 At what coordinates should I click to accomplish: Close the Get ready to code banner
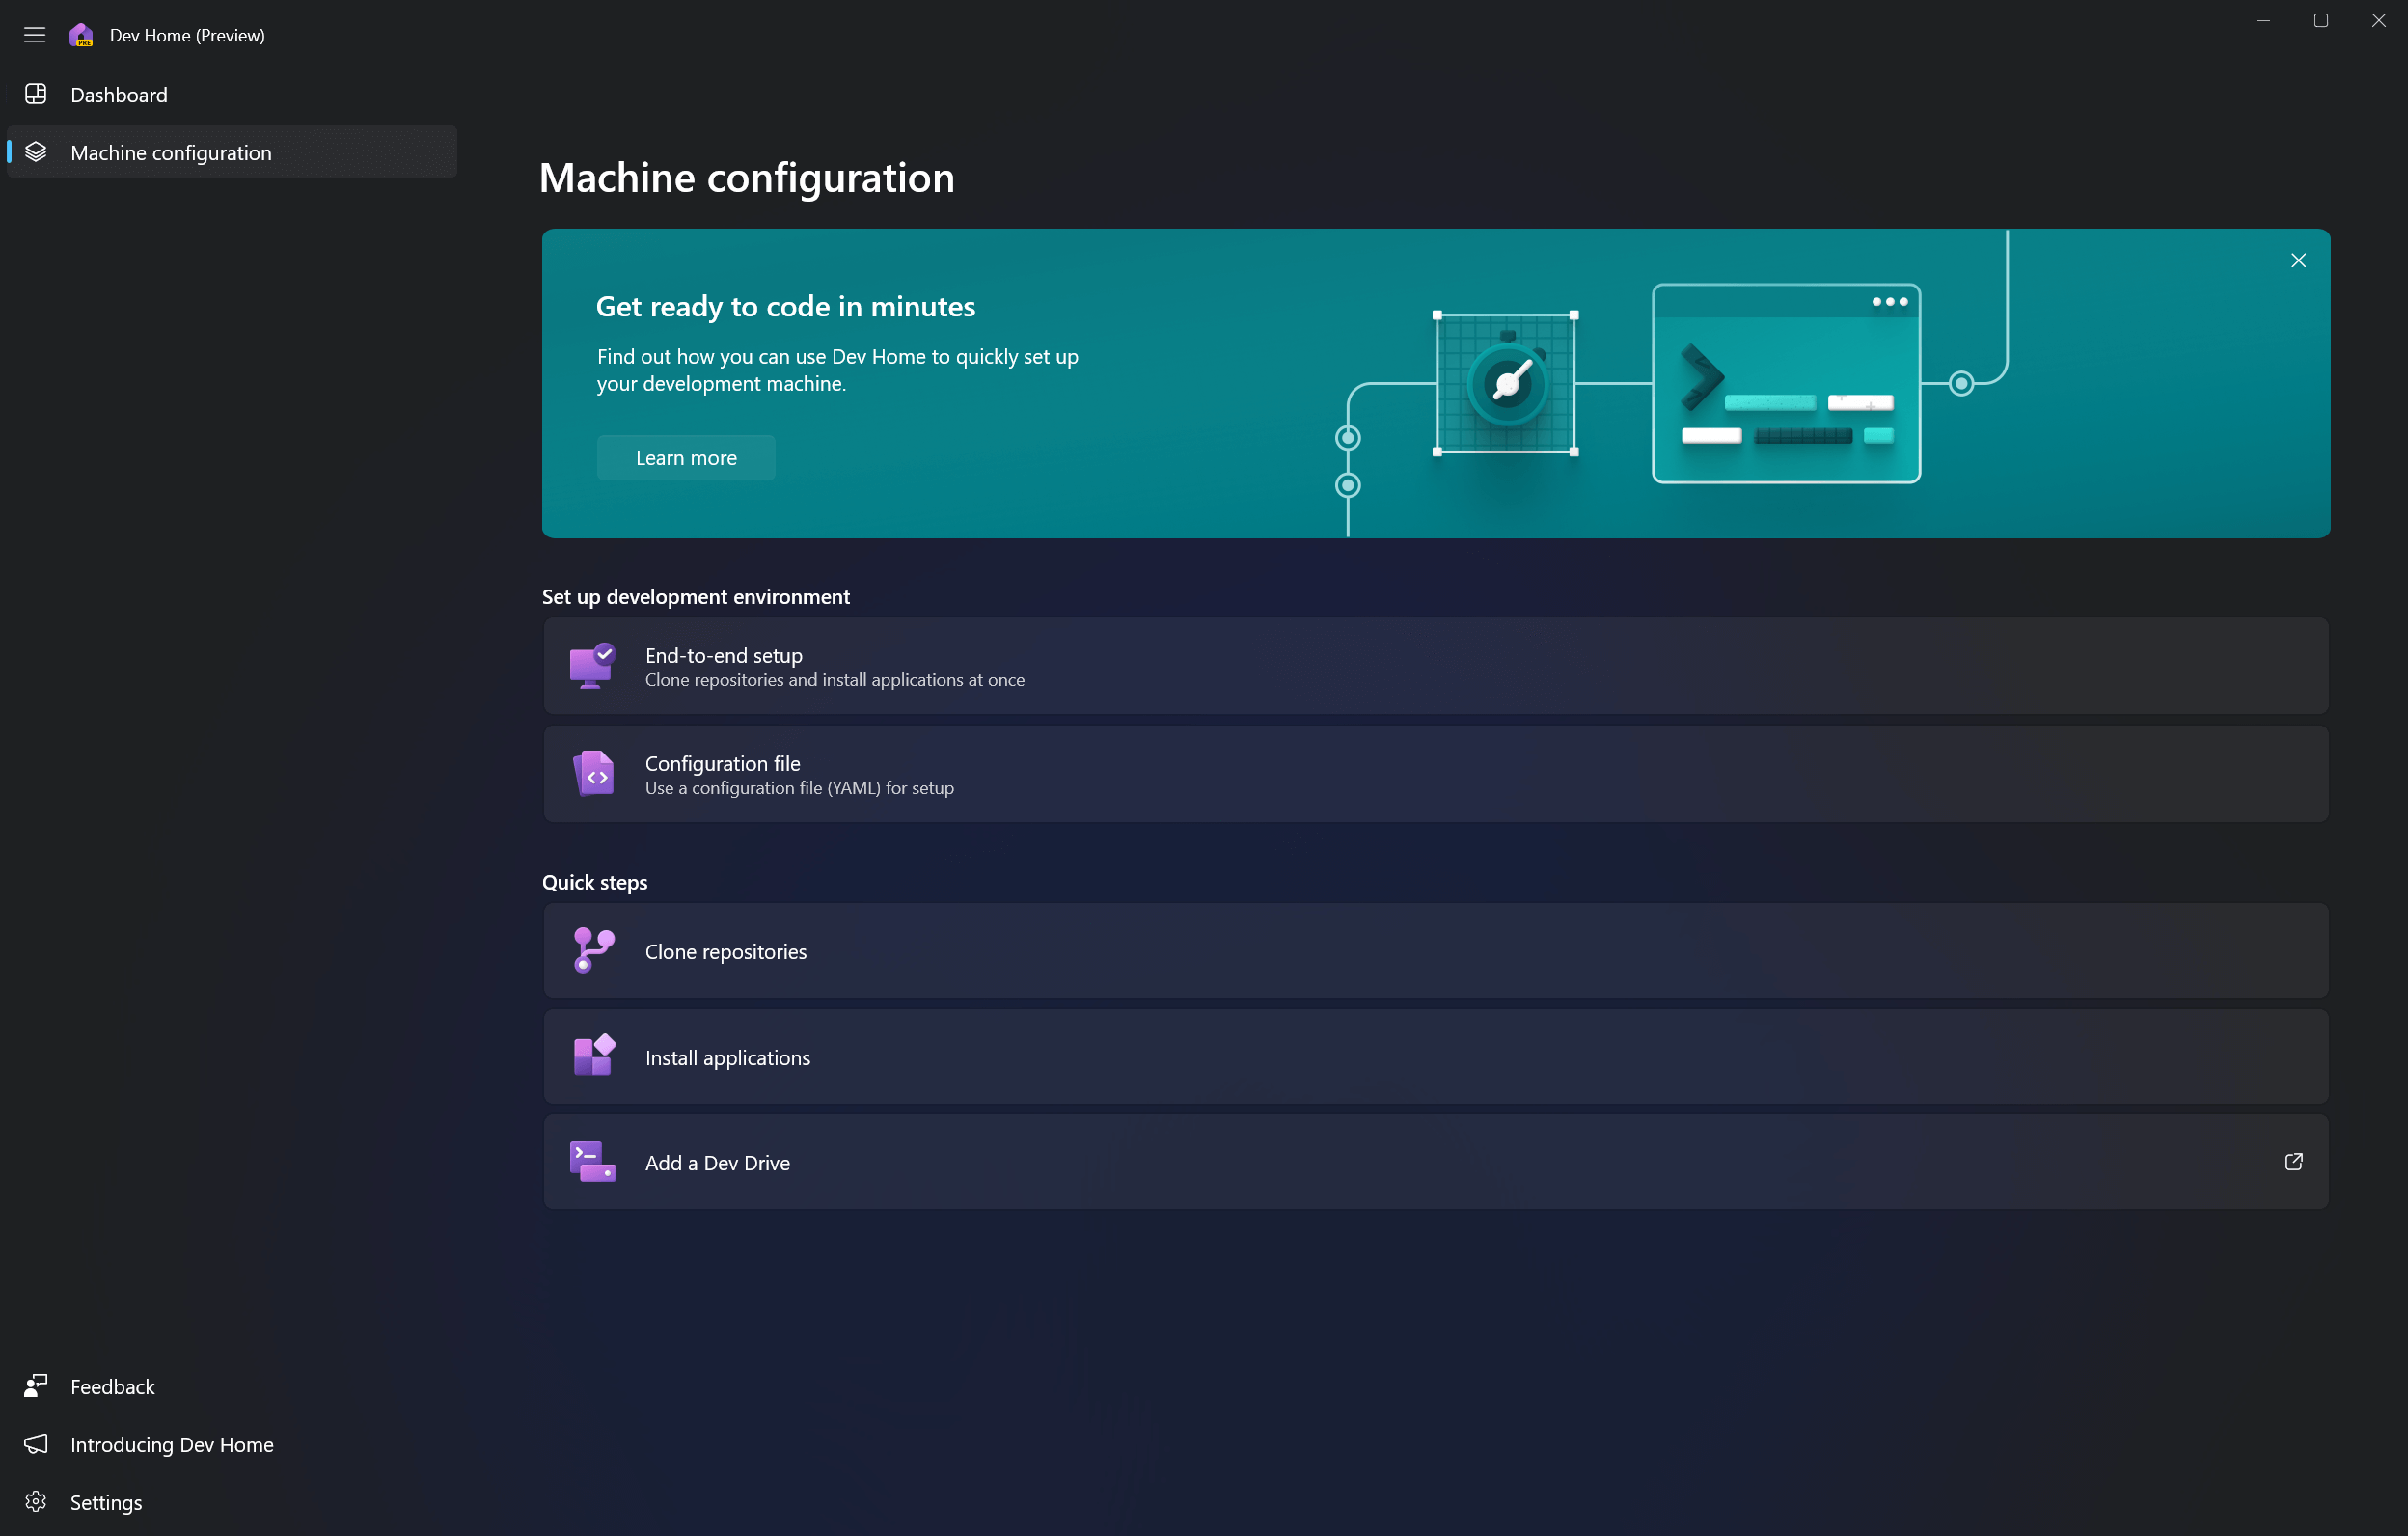2299,260
